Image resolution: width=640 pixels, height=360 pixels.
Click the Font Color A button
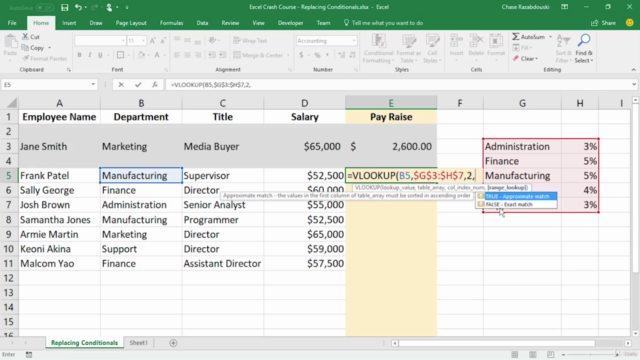[157, 55]
